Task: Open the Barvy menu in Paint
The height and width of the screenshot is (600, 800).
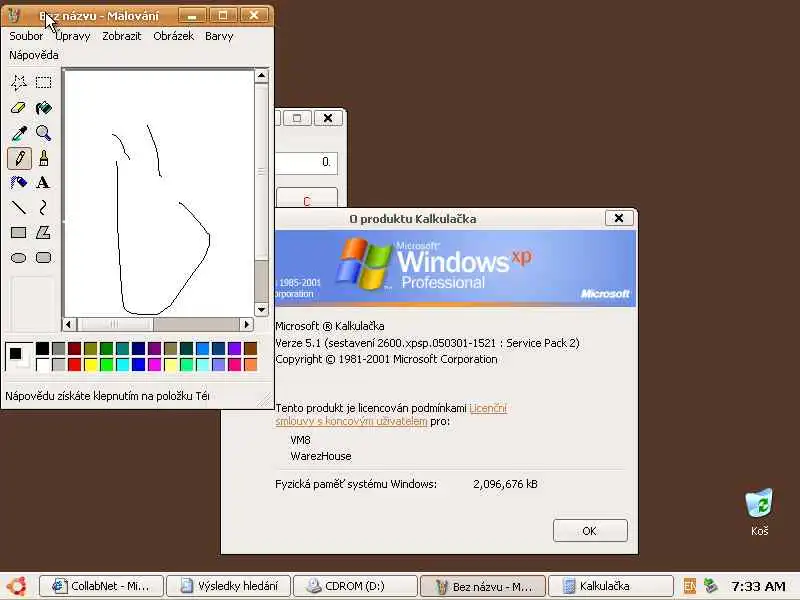Action: 219,36
